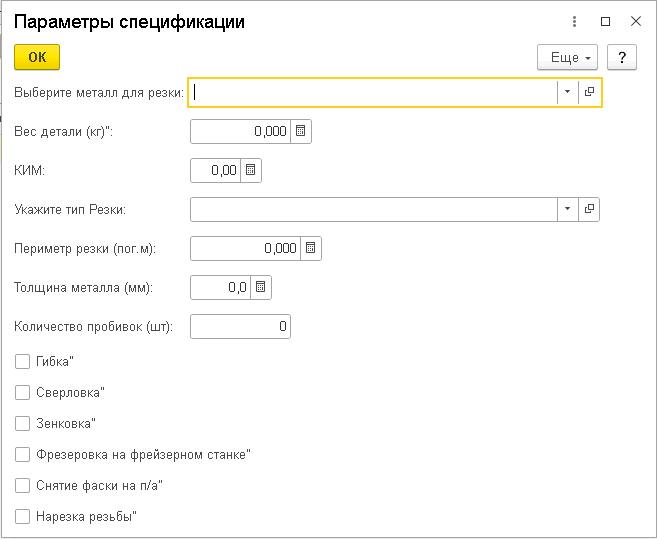Open calculator for КИМ field
This screenshot has height=539, width=657.
tap(251, 170)
